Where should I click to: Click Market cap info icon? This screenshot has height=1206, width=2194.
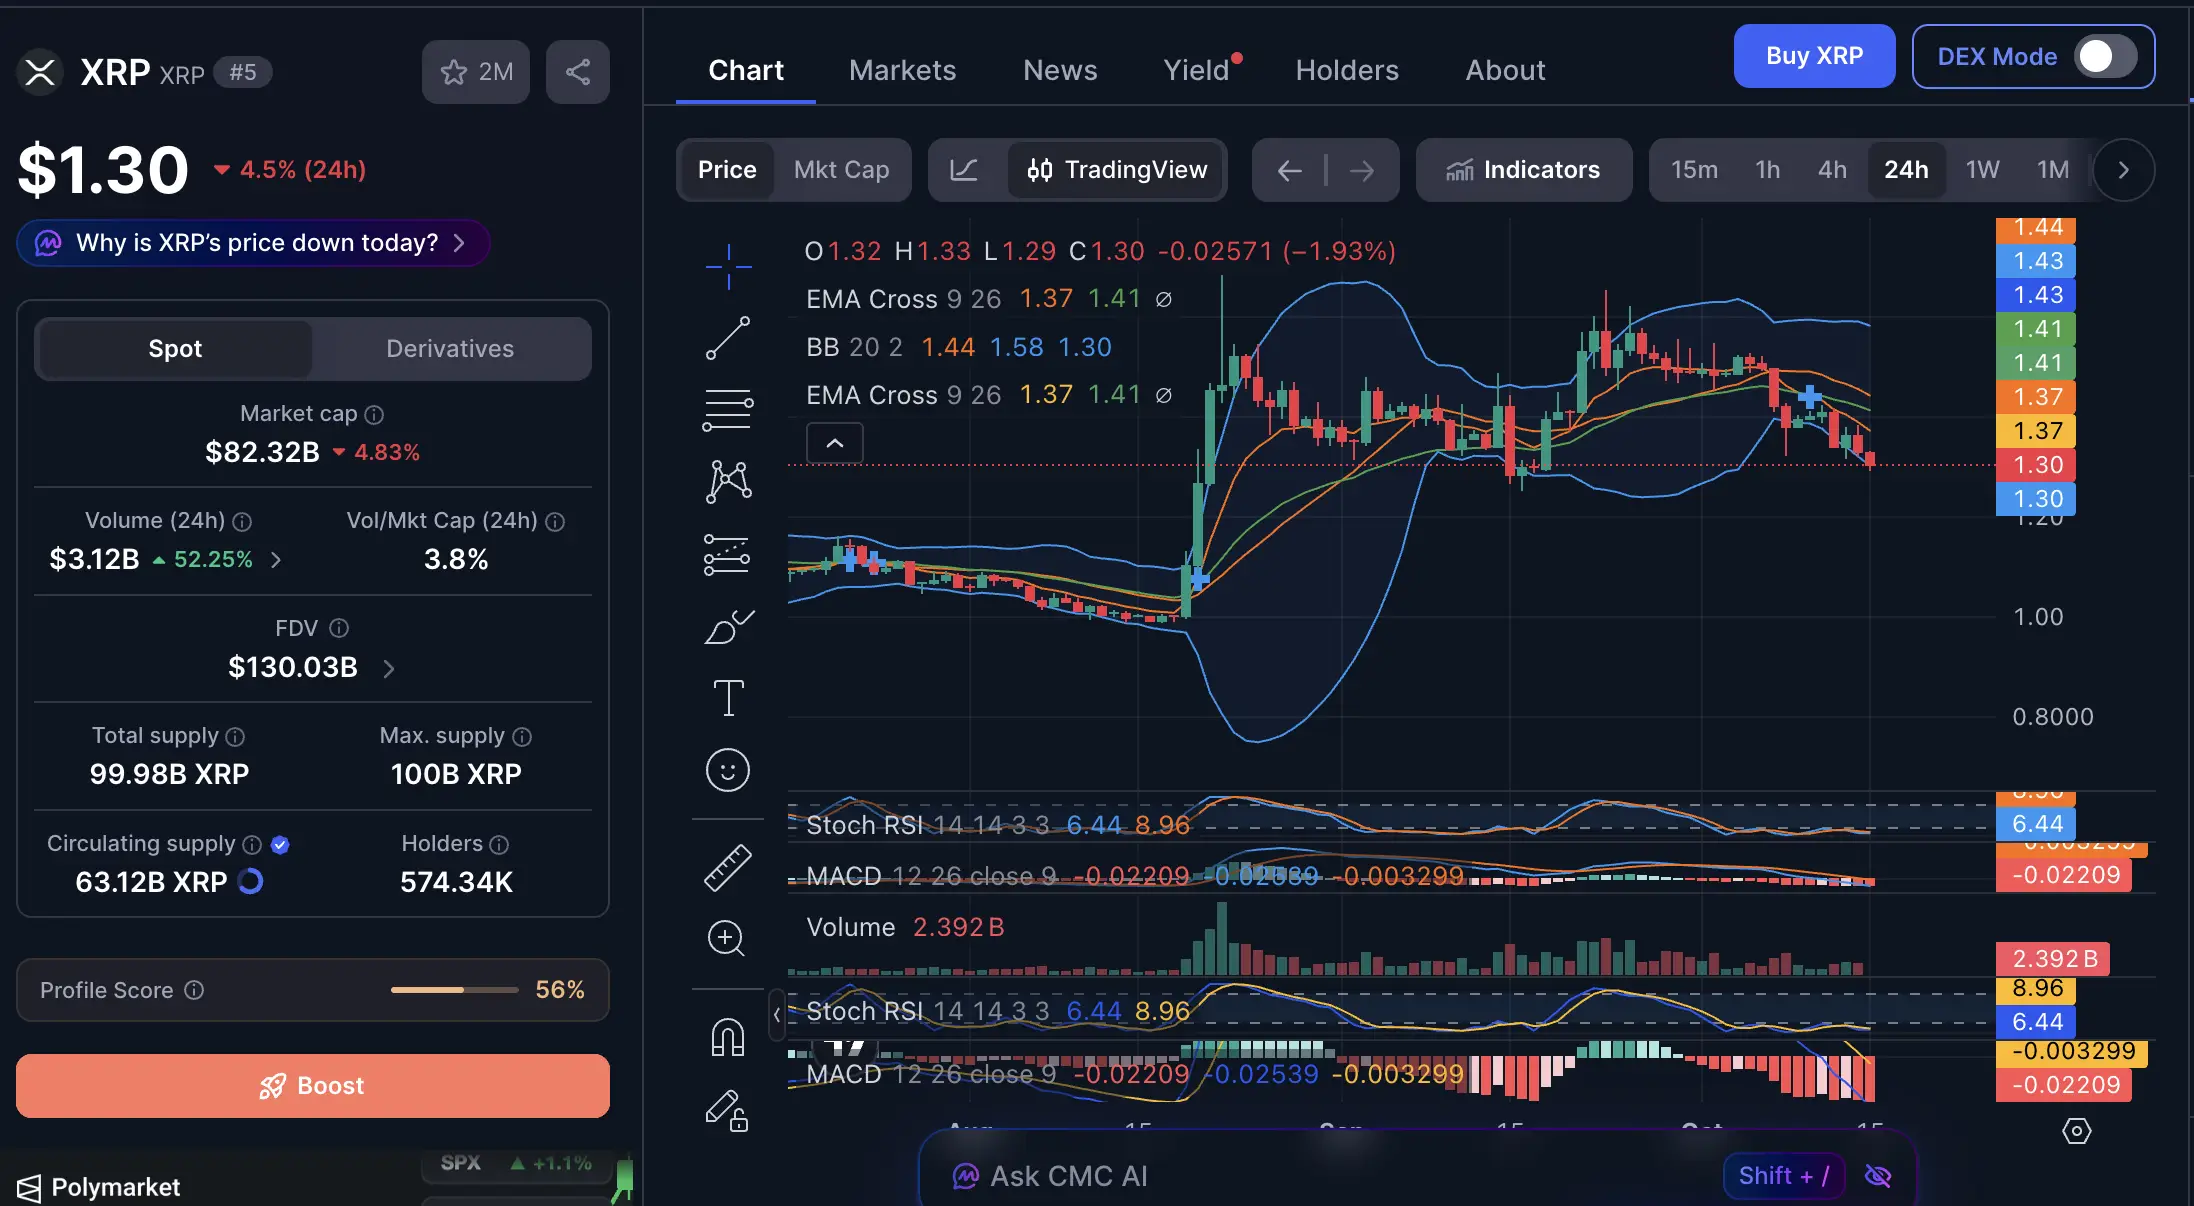point(374,414)
